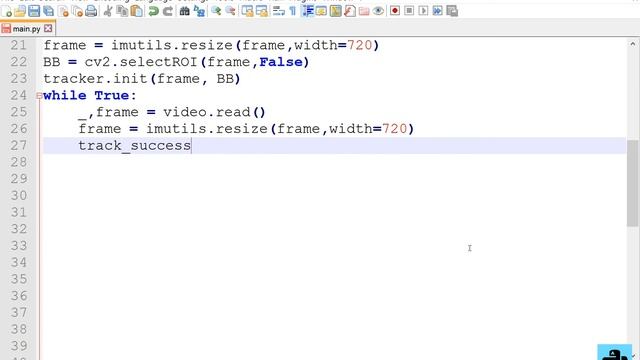
Task: Click the Close All documents toolbar icon
Action: tap(77, 11)
